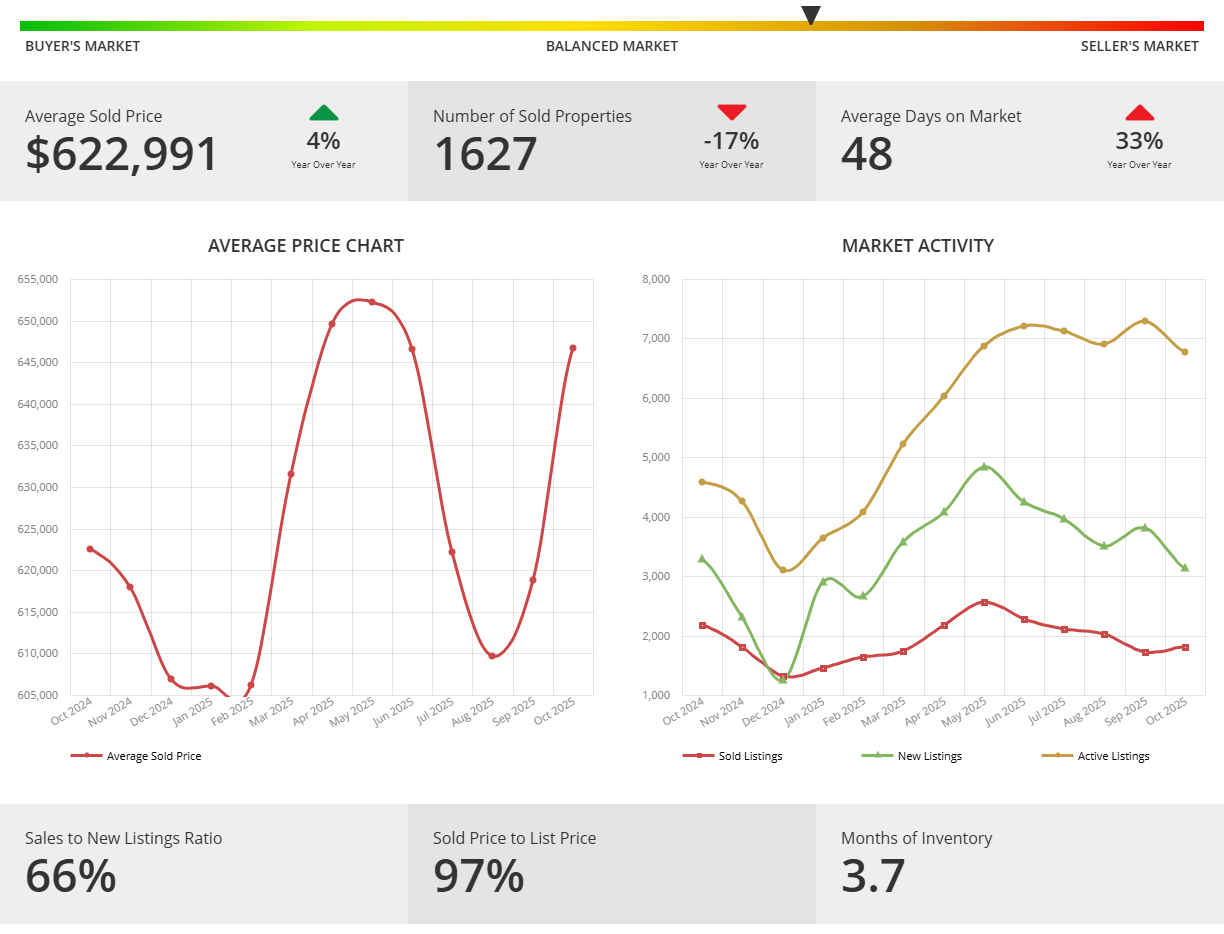Click the red down arrow for Sold Properties
1224x934 pixels.
click(x=731, y=112)
